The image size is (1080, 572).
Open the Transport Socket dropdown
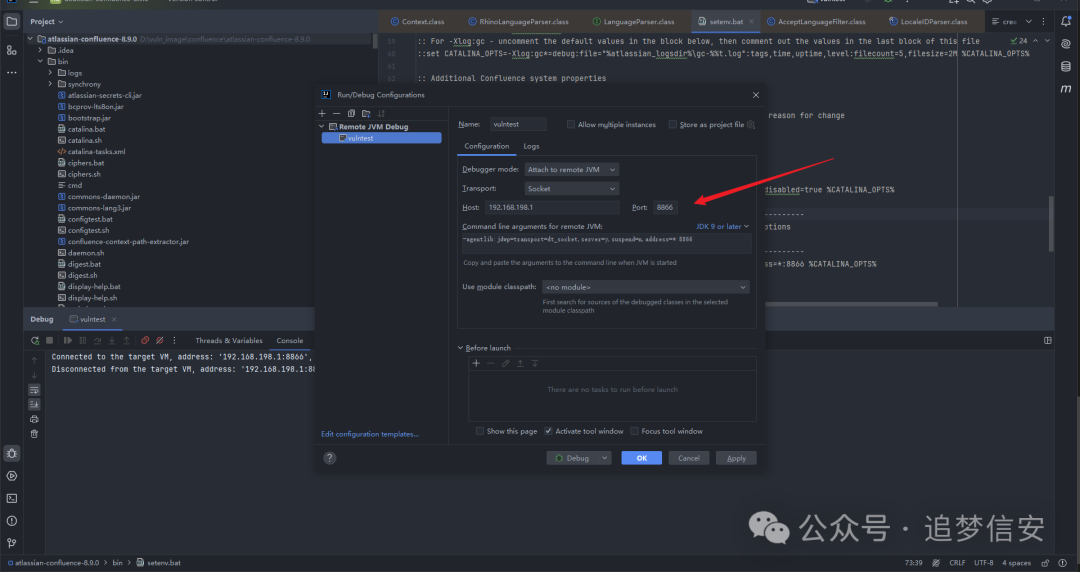coord(572,189)
